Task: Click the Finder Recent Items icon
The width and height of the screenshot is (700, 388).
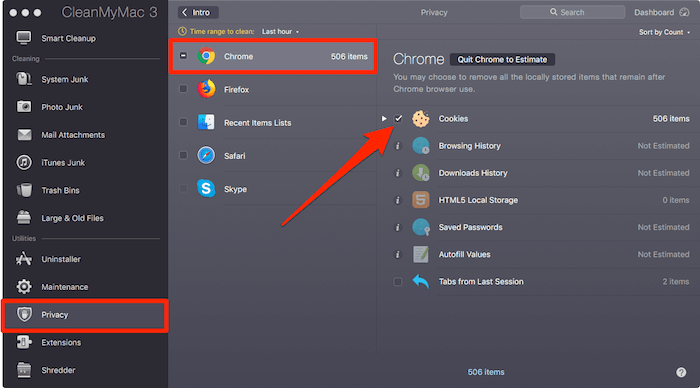Action: 206,122
